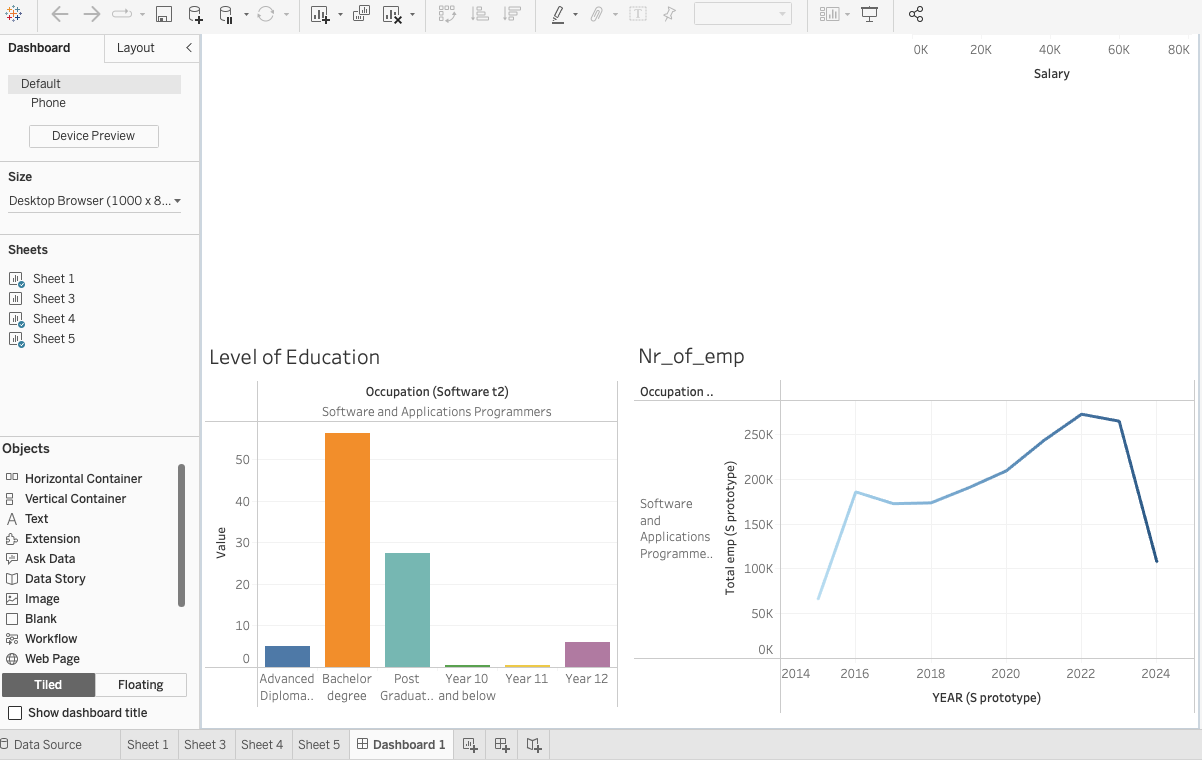Click the Replay animation icon
1202x760 pixels.
tap(122, 14)
